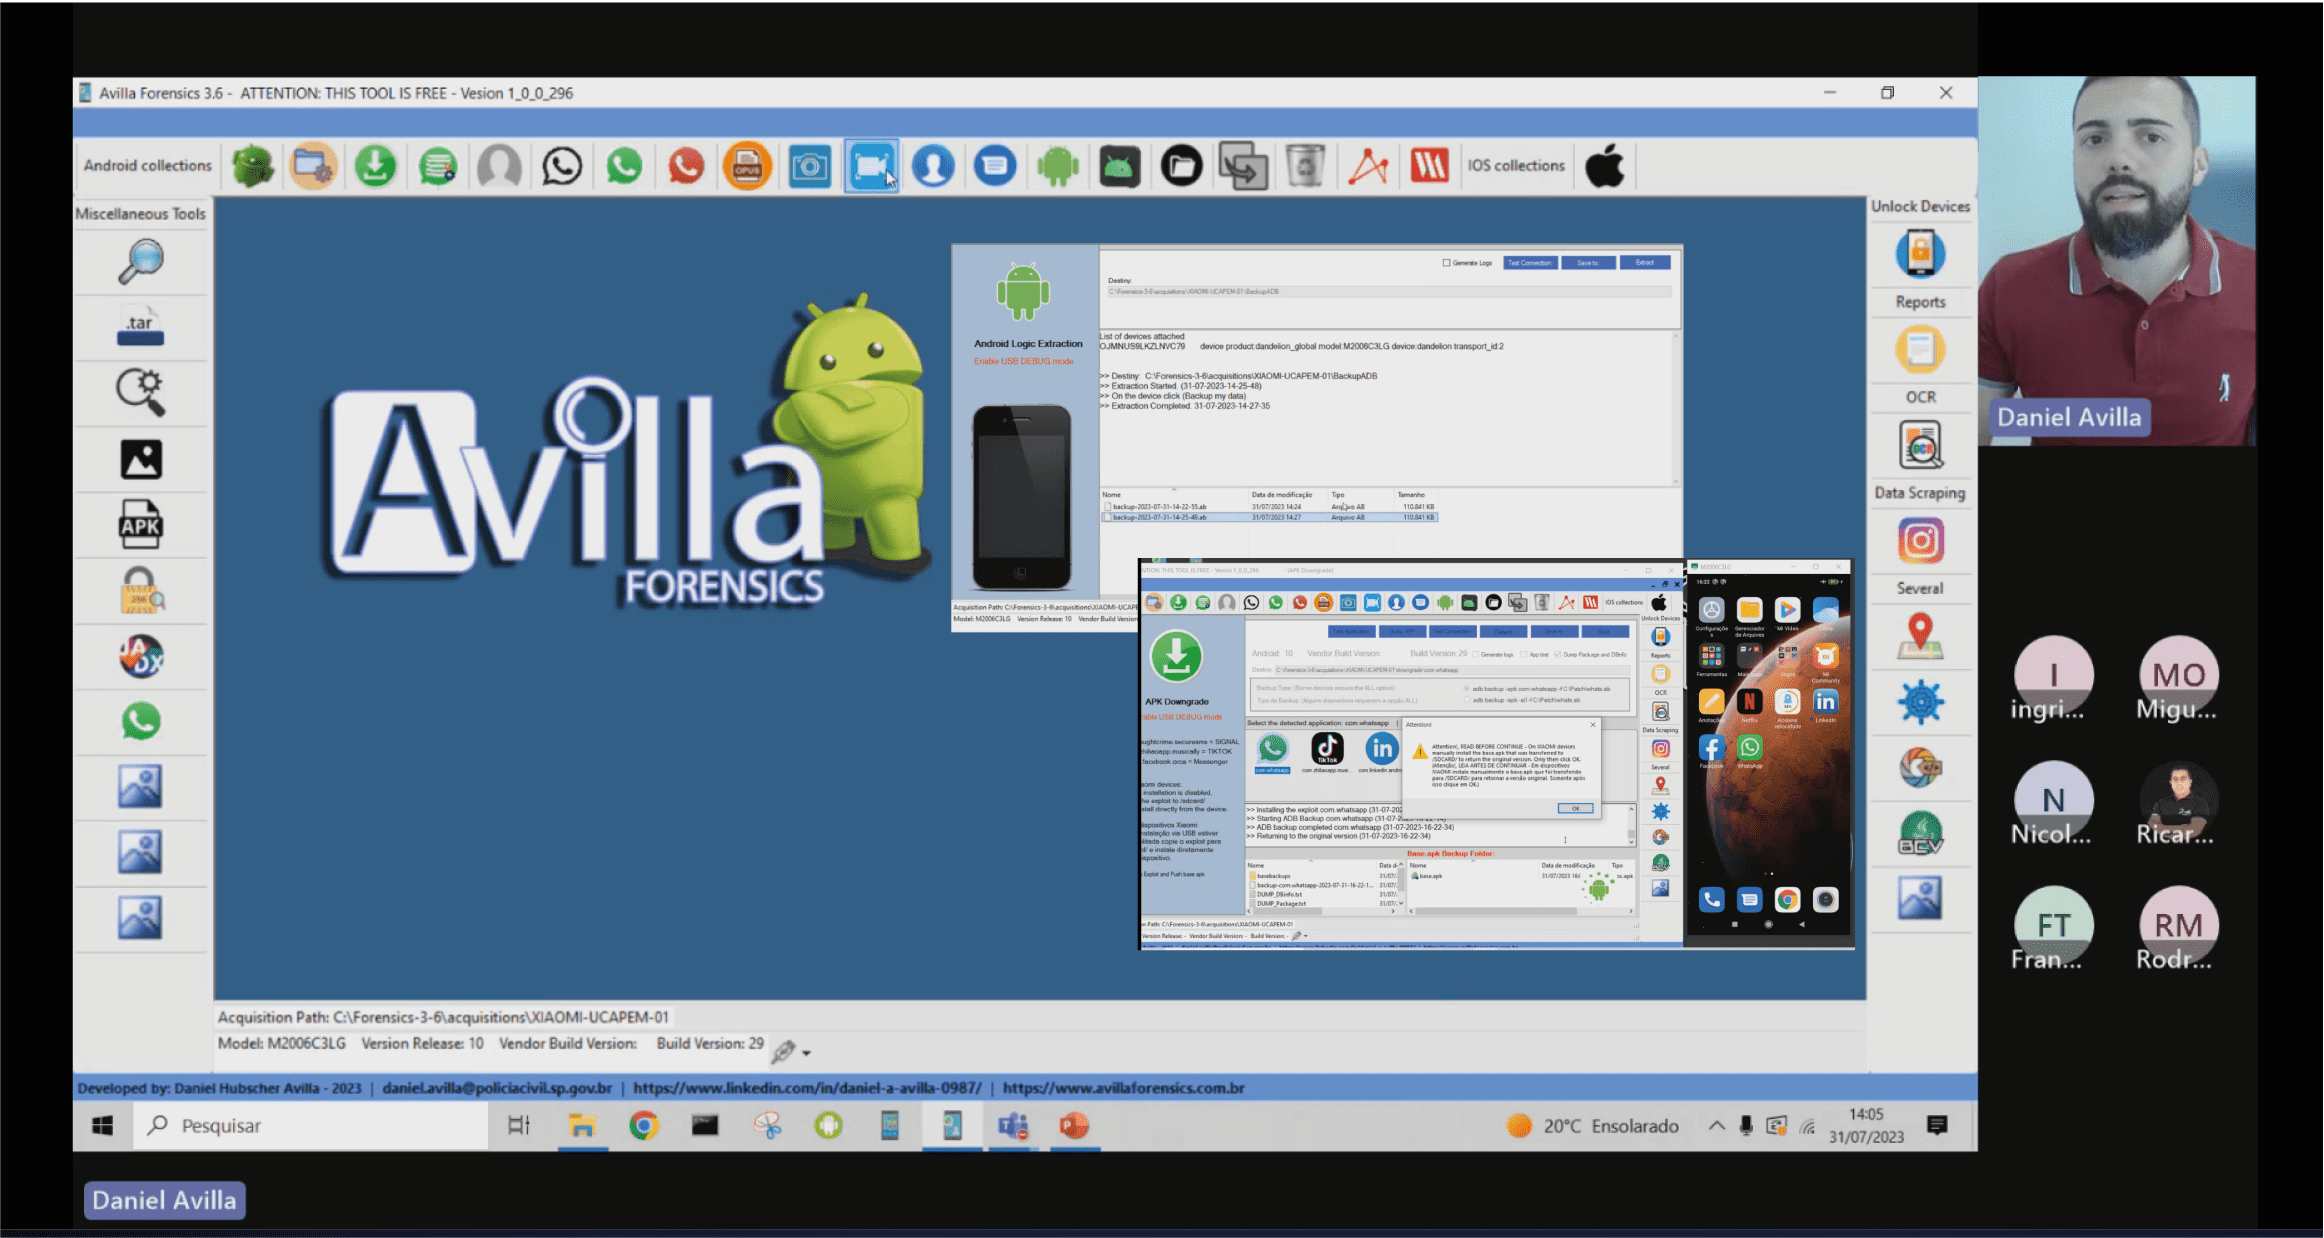Viewport: 2324px width, 1238px height.
Task: Launch APK Downgrade green download icon
Action: tap(375, 166)
